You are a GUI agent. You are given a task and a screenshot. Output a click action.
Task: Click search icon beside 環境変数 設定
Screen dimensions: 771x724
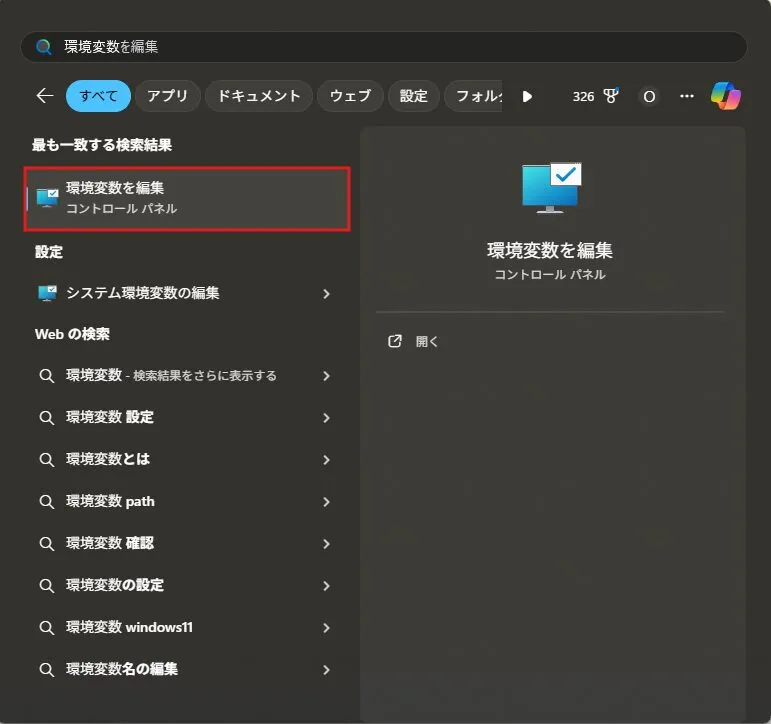point(47,418)
